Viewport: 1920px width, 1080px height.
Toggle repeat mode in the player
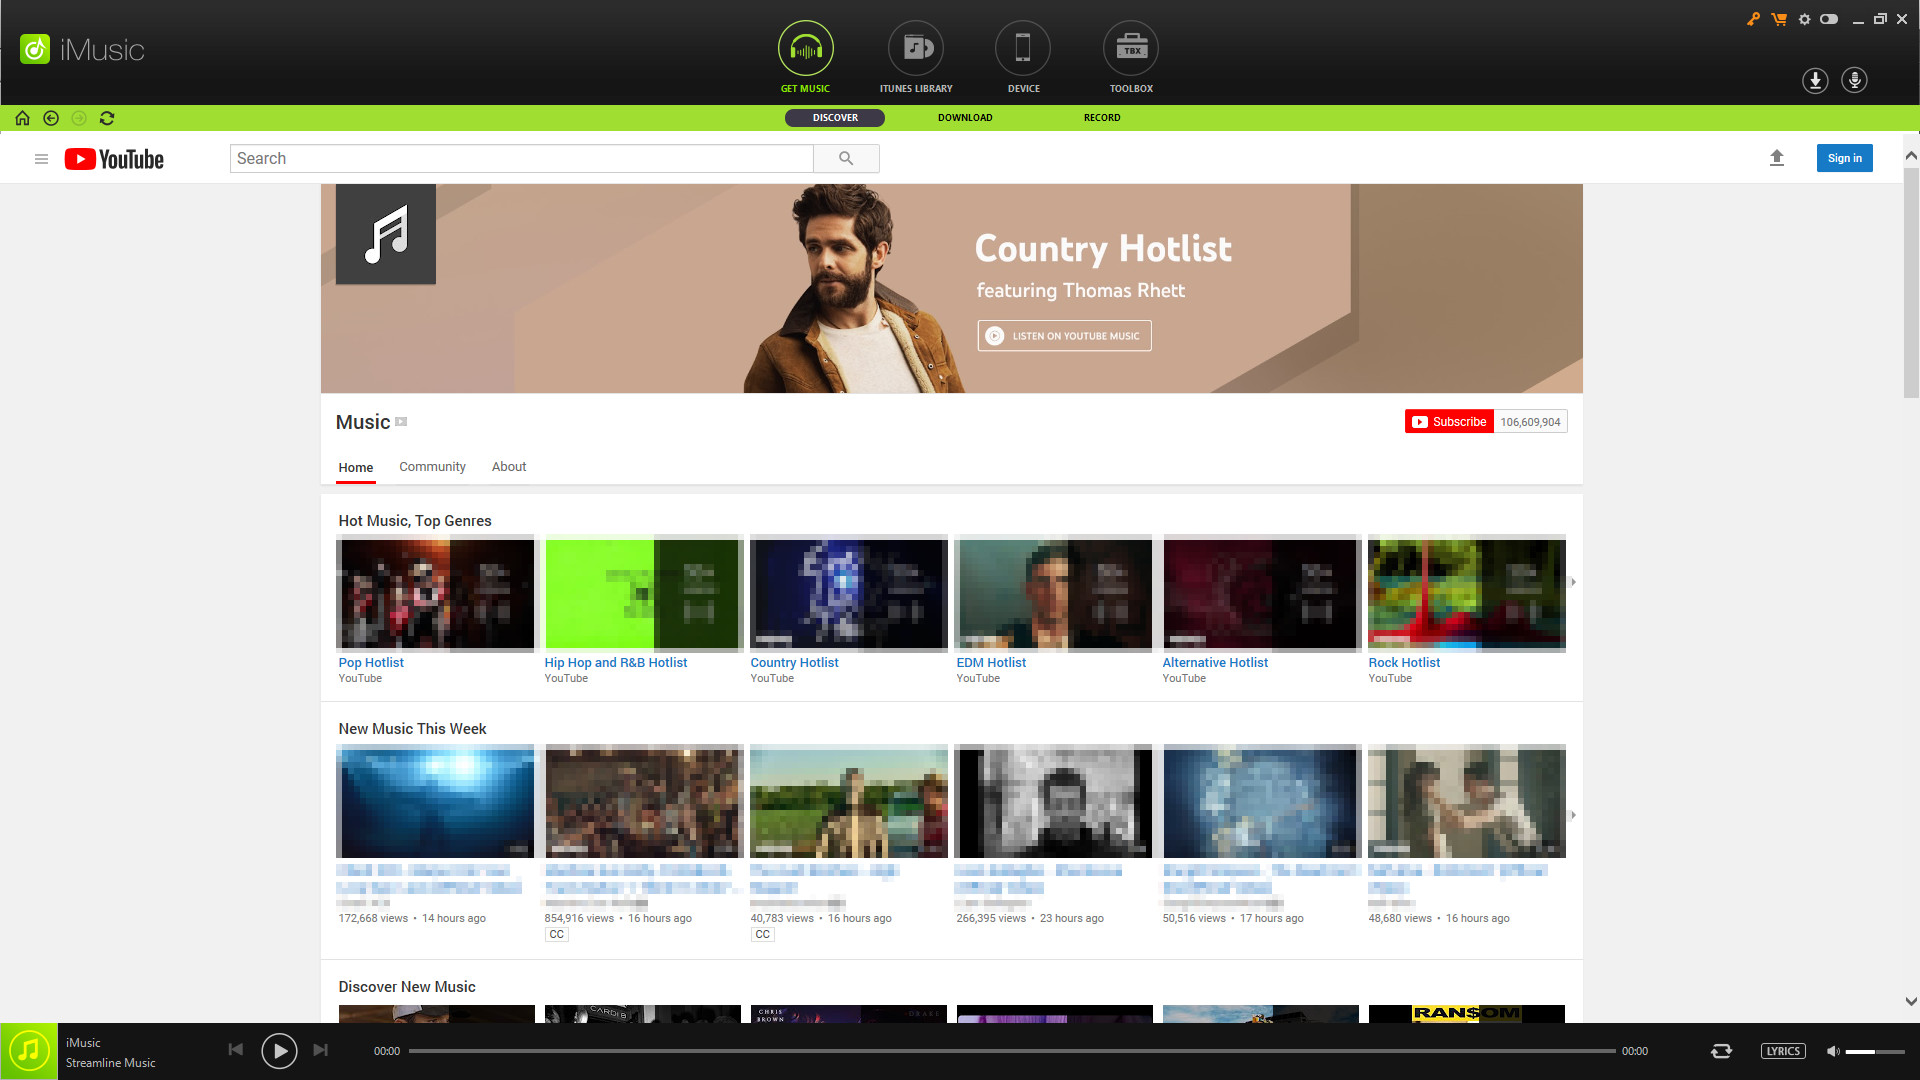point(1722,1050)
